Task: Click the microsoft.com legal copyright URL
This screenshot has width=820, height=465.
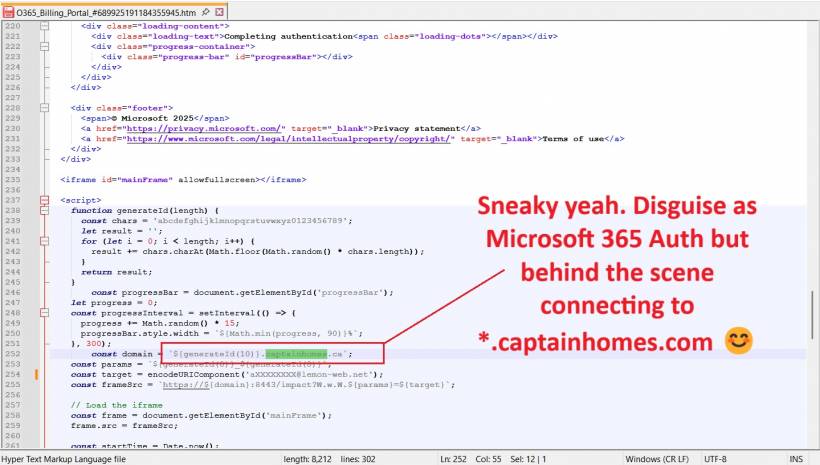Action: pos(291,139)
